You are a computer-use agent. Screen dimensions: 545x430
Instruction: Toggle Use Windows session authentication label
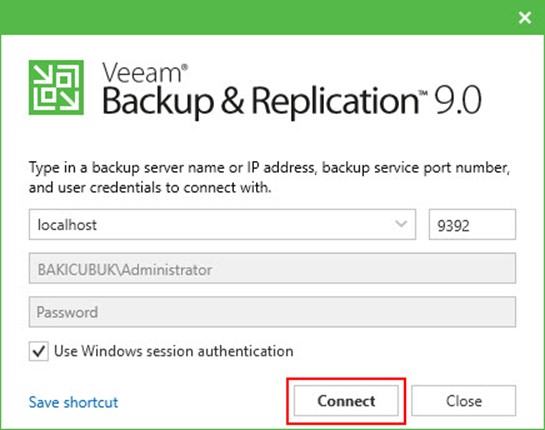pyautogui.click(x=173, y=351)
